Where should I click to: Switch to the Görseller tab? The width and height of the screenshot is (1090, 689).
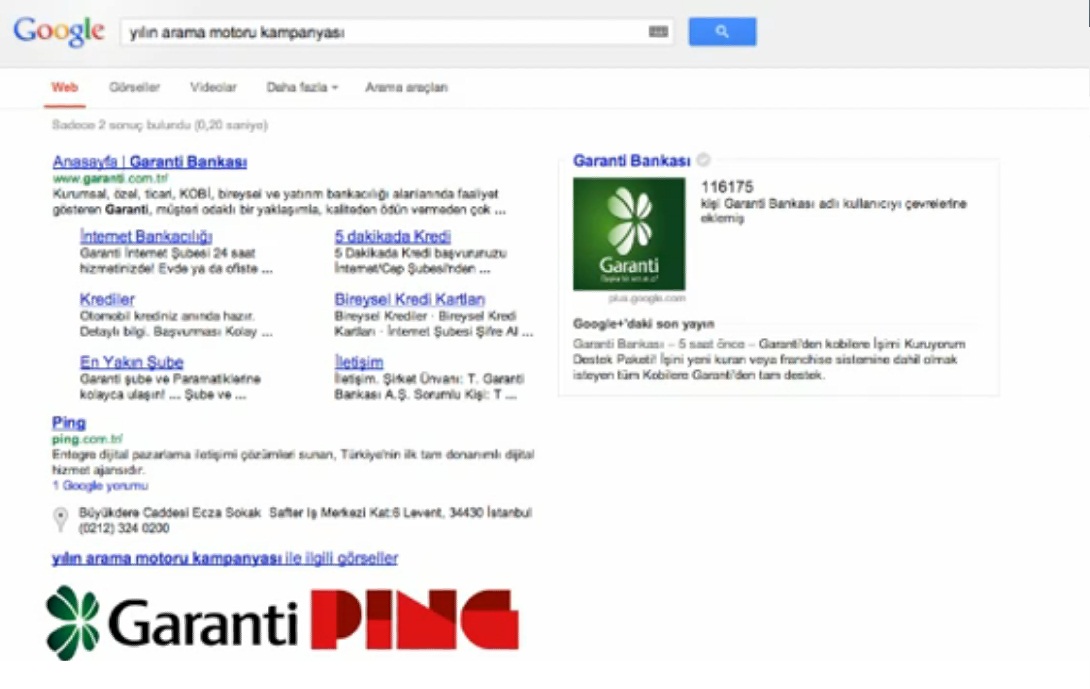pyautogui.click(x=134, y=87)
